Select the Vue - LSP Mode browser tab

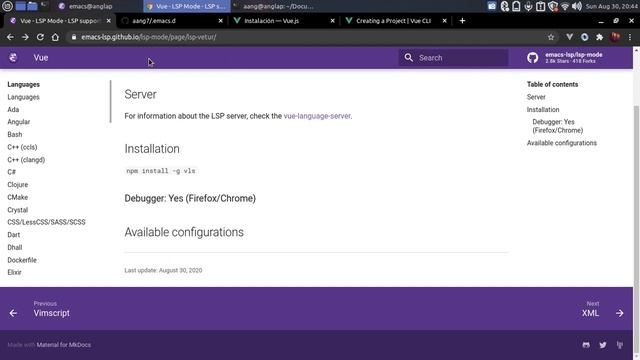pos(60,21)
